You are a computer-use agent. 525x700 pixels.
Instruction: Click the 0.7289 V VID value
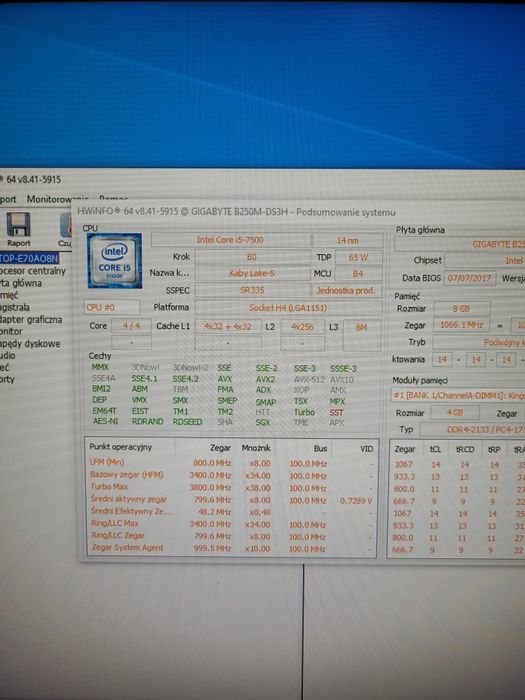pyautogui.click(x=355, y=501)
